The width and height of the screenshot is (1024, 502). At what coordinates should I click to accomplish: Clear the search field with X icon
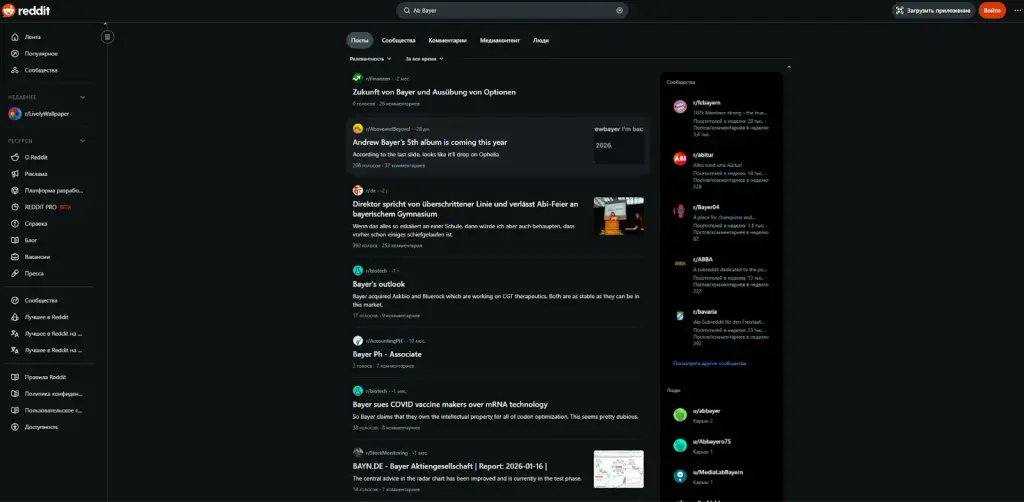[619, 10]
